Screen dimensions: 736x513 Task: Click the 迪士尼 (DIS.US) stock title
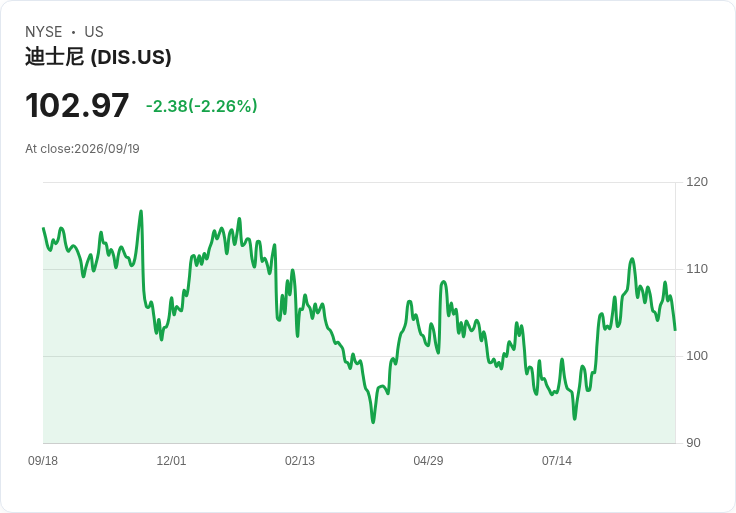point(98,57)
